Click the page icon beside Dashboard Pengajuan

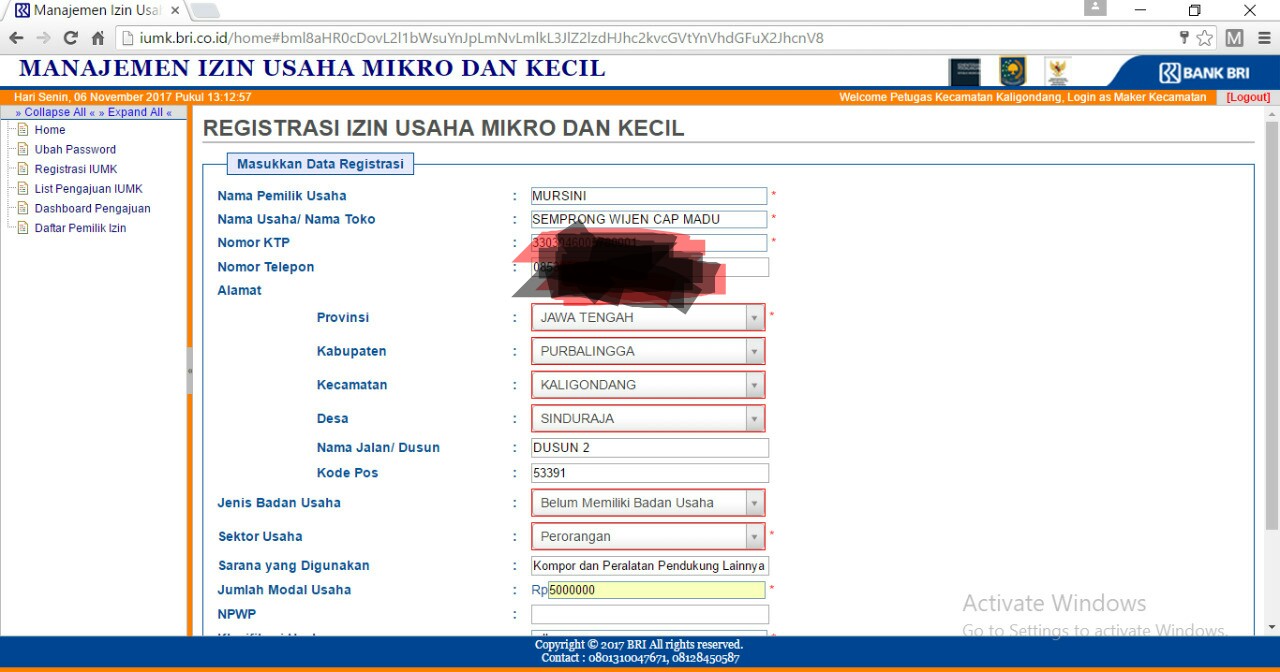[23, 208]
